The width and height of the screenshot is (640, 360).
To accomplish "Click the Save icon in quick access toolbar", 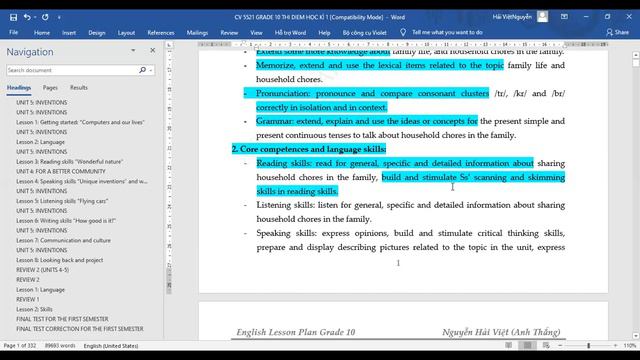I will 13,17.
